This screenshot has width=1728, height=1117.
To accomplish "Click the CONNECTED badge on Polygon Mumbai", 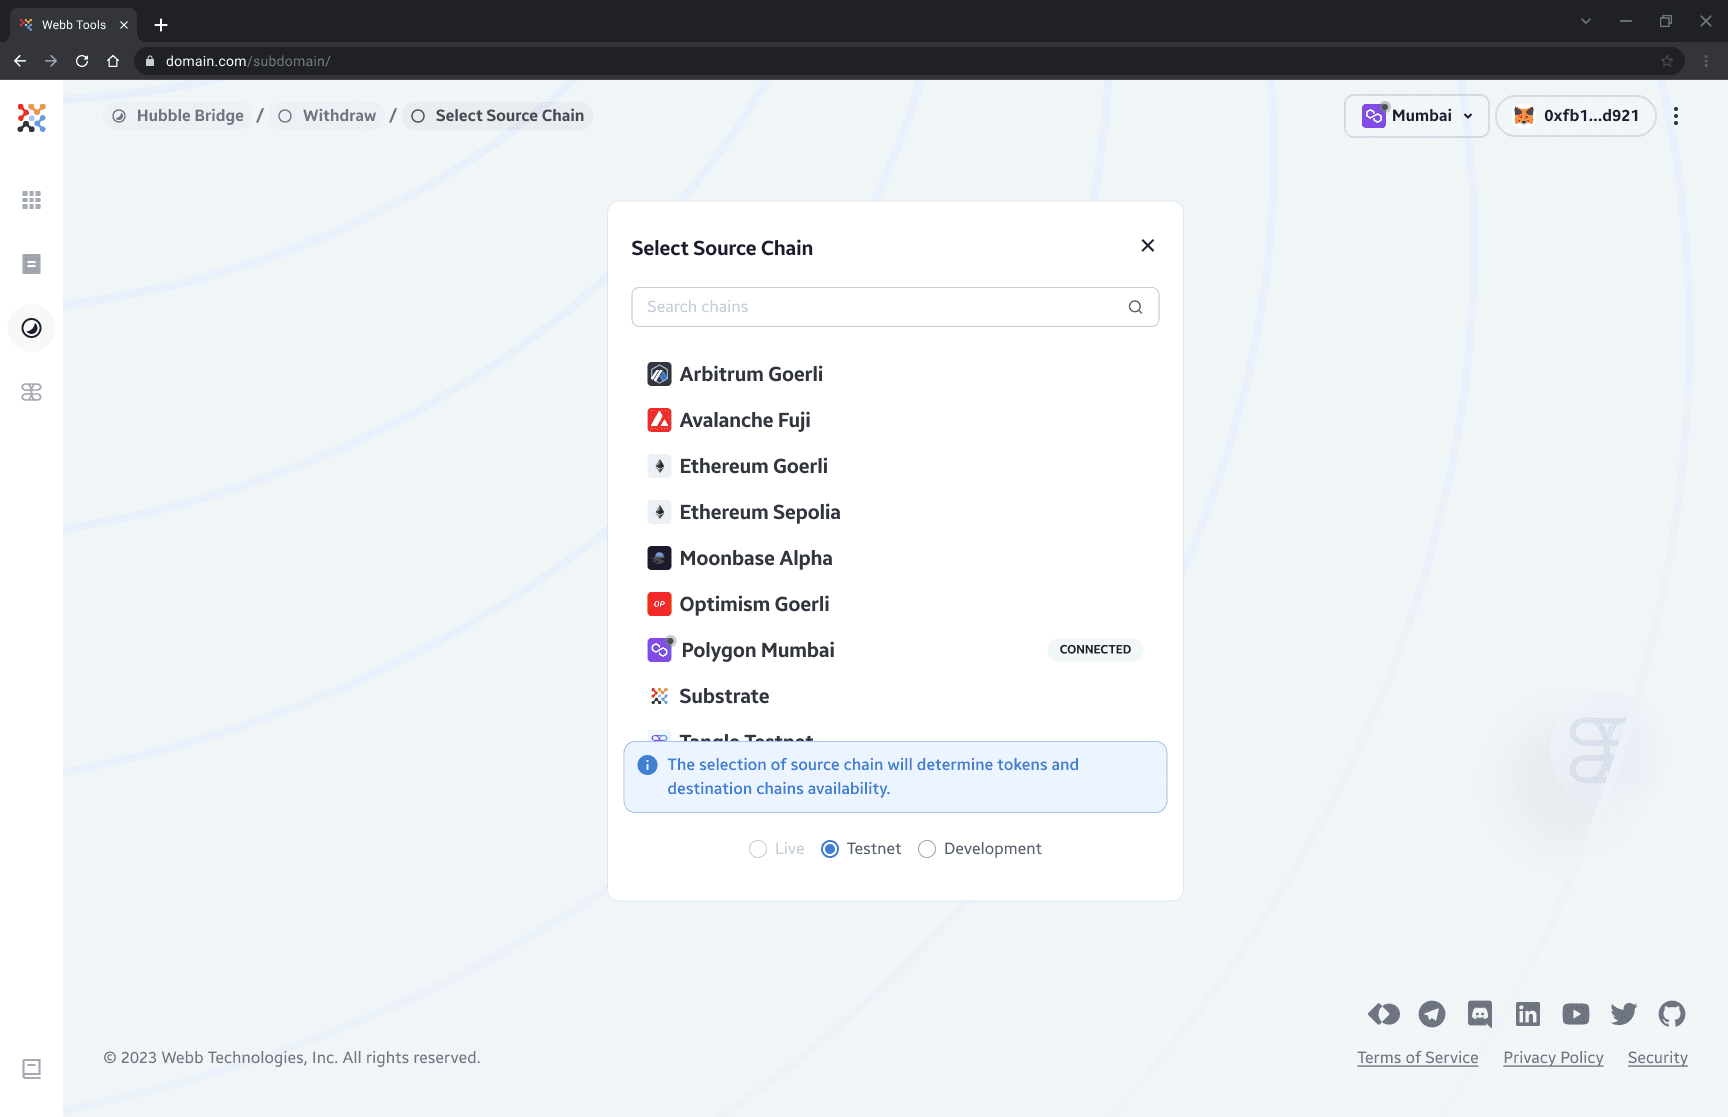I will [1095, 650].
